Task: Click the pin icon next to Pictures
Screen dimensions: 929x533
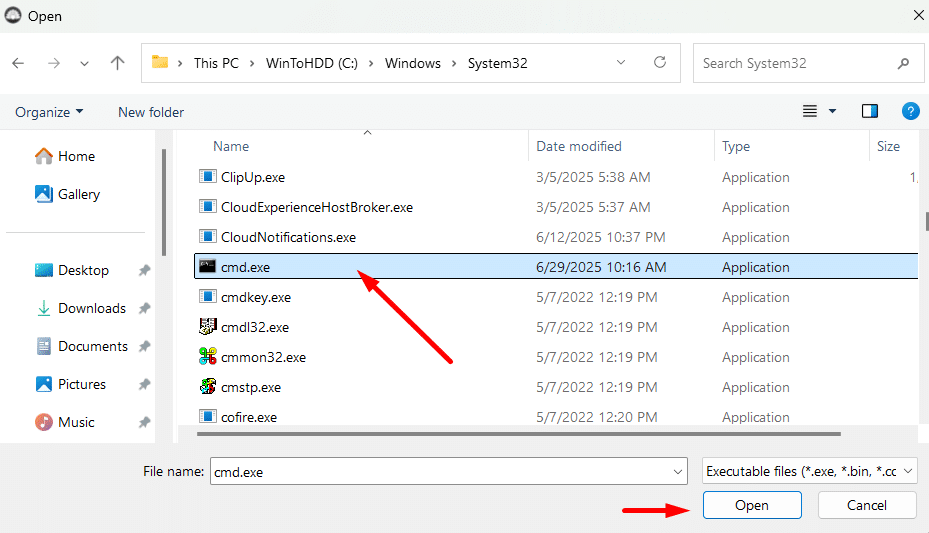Action: [144, 384]
